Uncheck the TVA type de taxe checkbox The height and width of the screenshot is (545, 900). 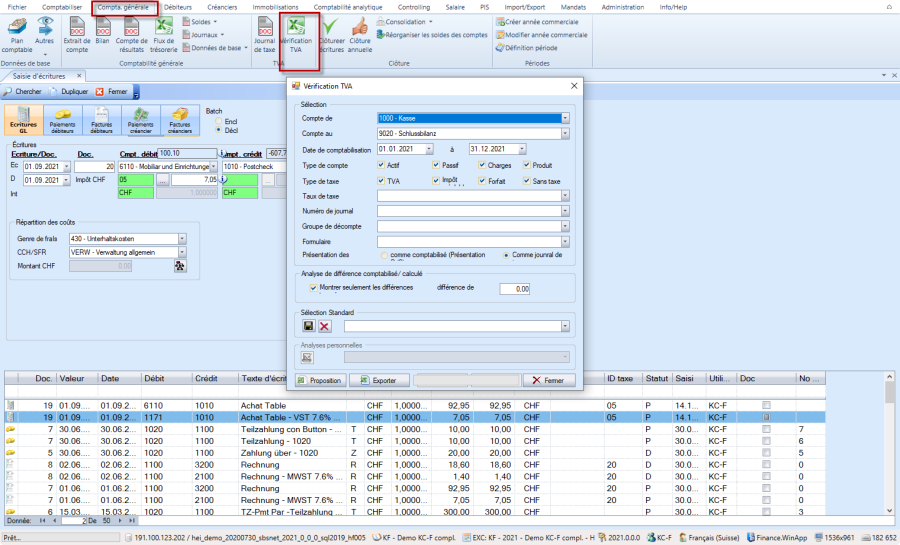coord(381,181)
